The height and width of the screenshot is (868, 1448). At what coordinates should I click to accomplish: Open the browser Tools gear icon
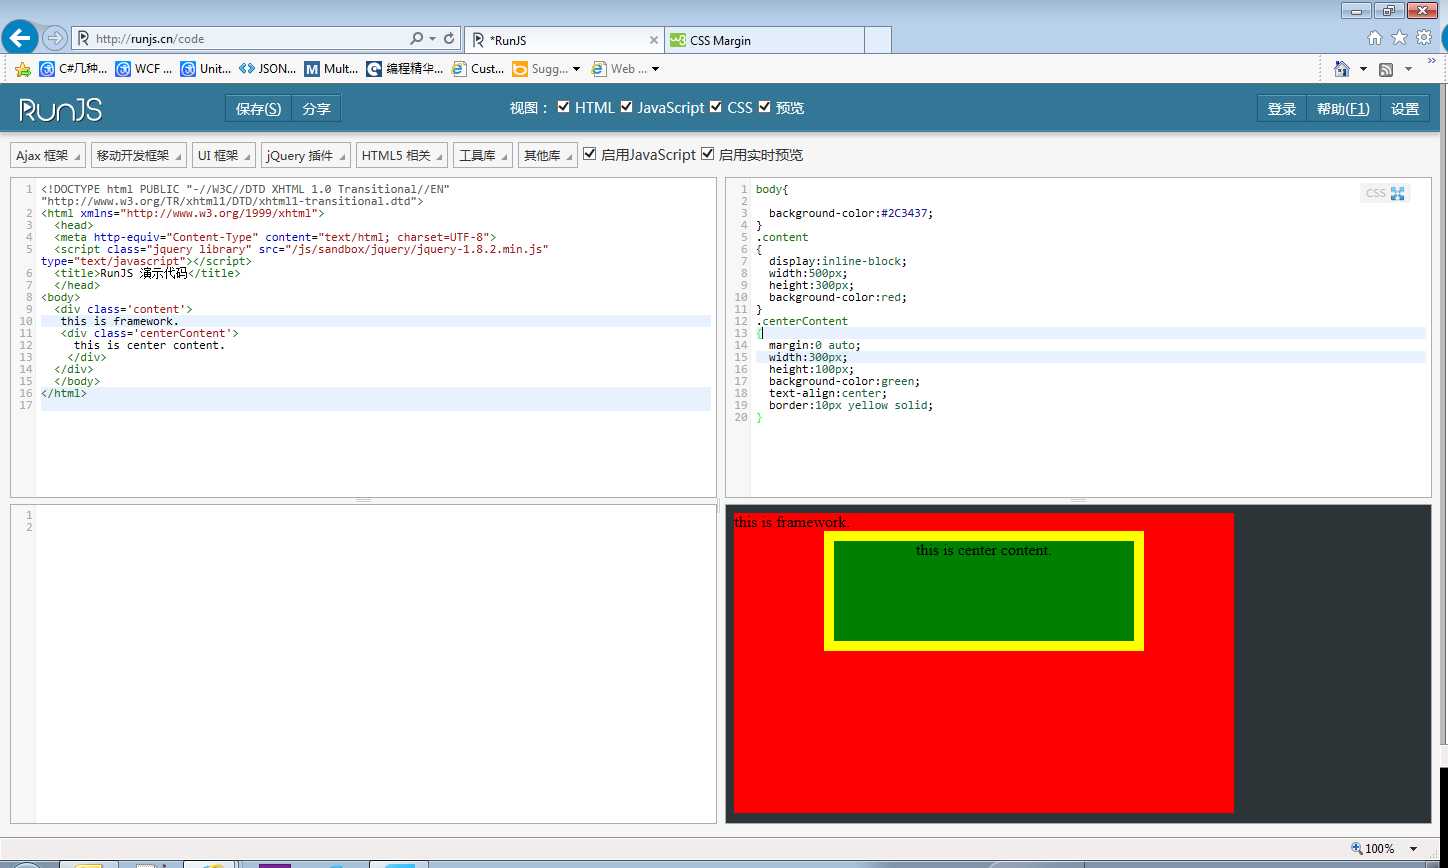point(1423,38)
